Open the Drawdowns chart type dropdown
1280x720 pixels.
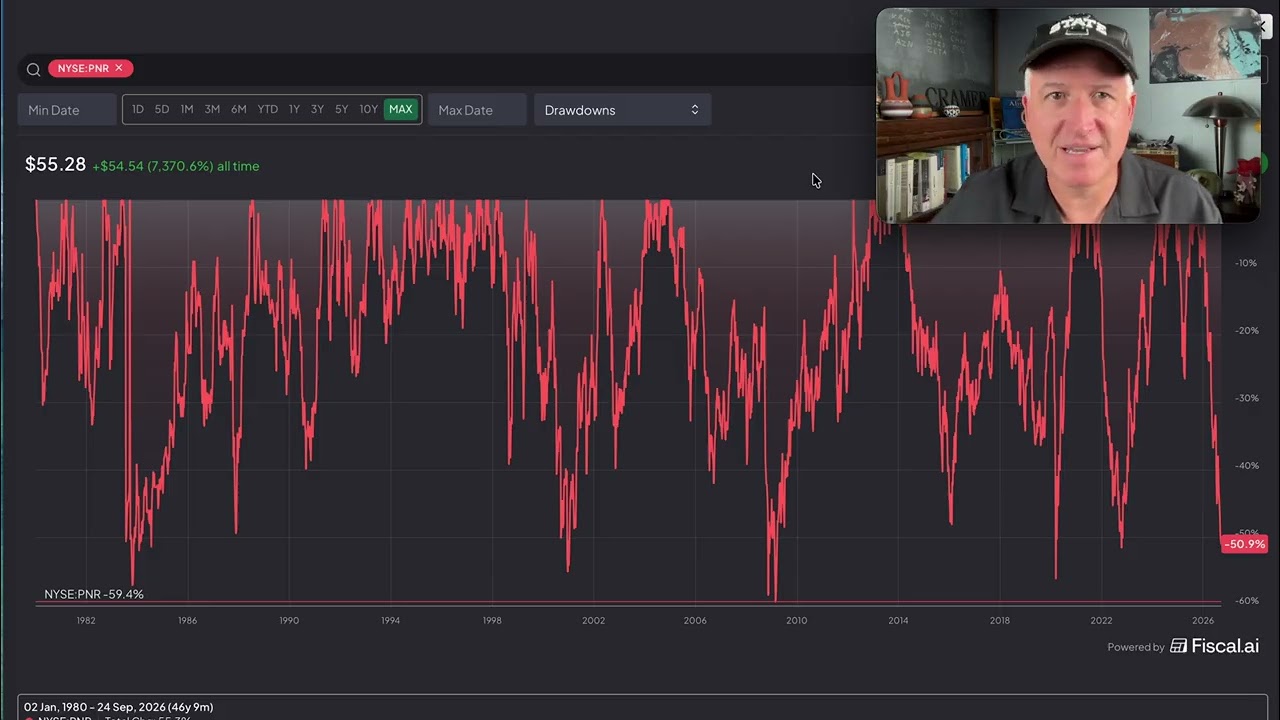[x=622, y=110]
